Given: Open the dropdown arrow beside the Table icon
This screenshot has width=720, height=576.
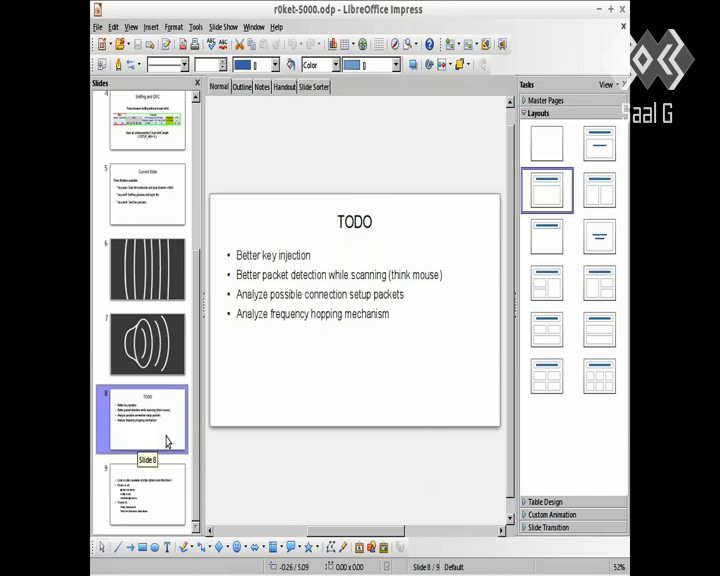Looking at the screenshot, I should tap(353, 44).
